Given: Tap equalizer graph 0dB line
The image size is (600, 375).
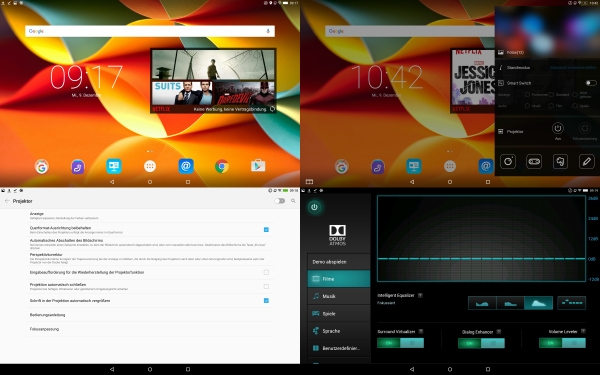Looking at the screenshot, I should pos(481,259).
